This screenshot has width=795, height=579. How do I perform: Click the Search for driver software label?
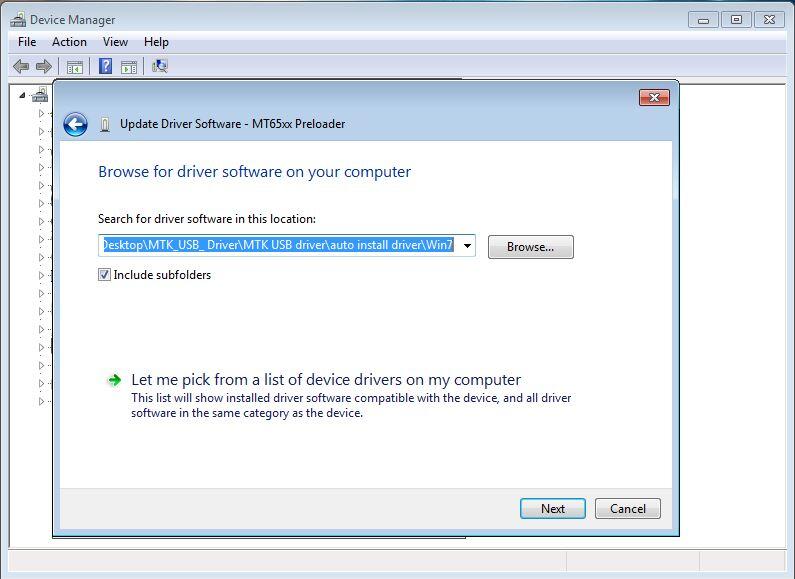point(207,219)
